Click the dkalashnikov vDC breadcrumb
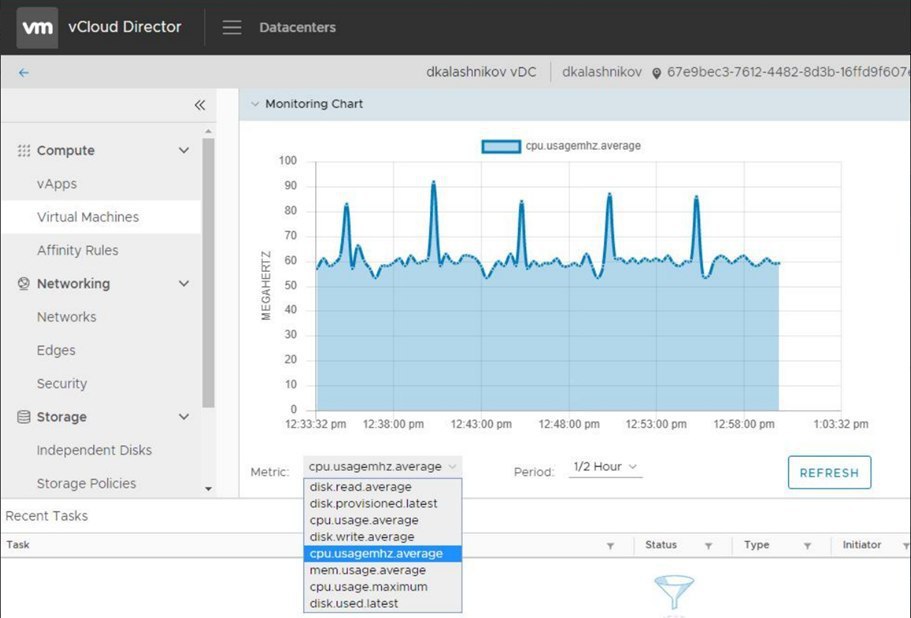The image size is (911, 618). click(x=481, y=72)
